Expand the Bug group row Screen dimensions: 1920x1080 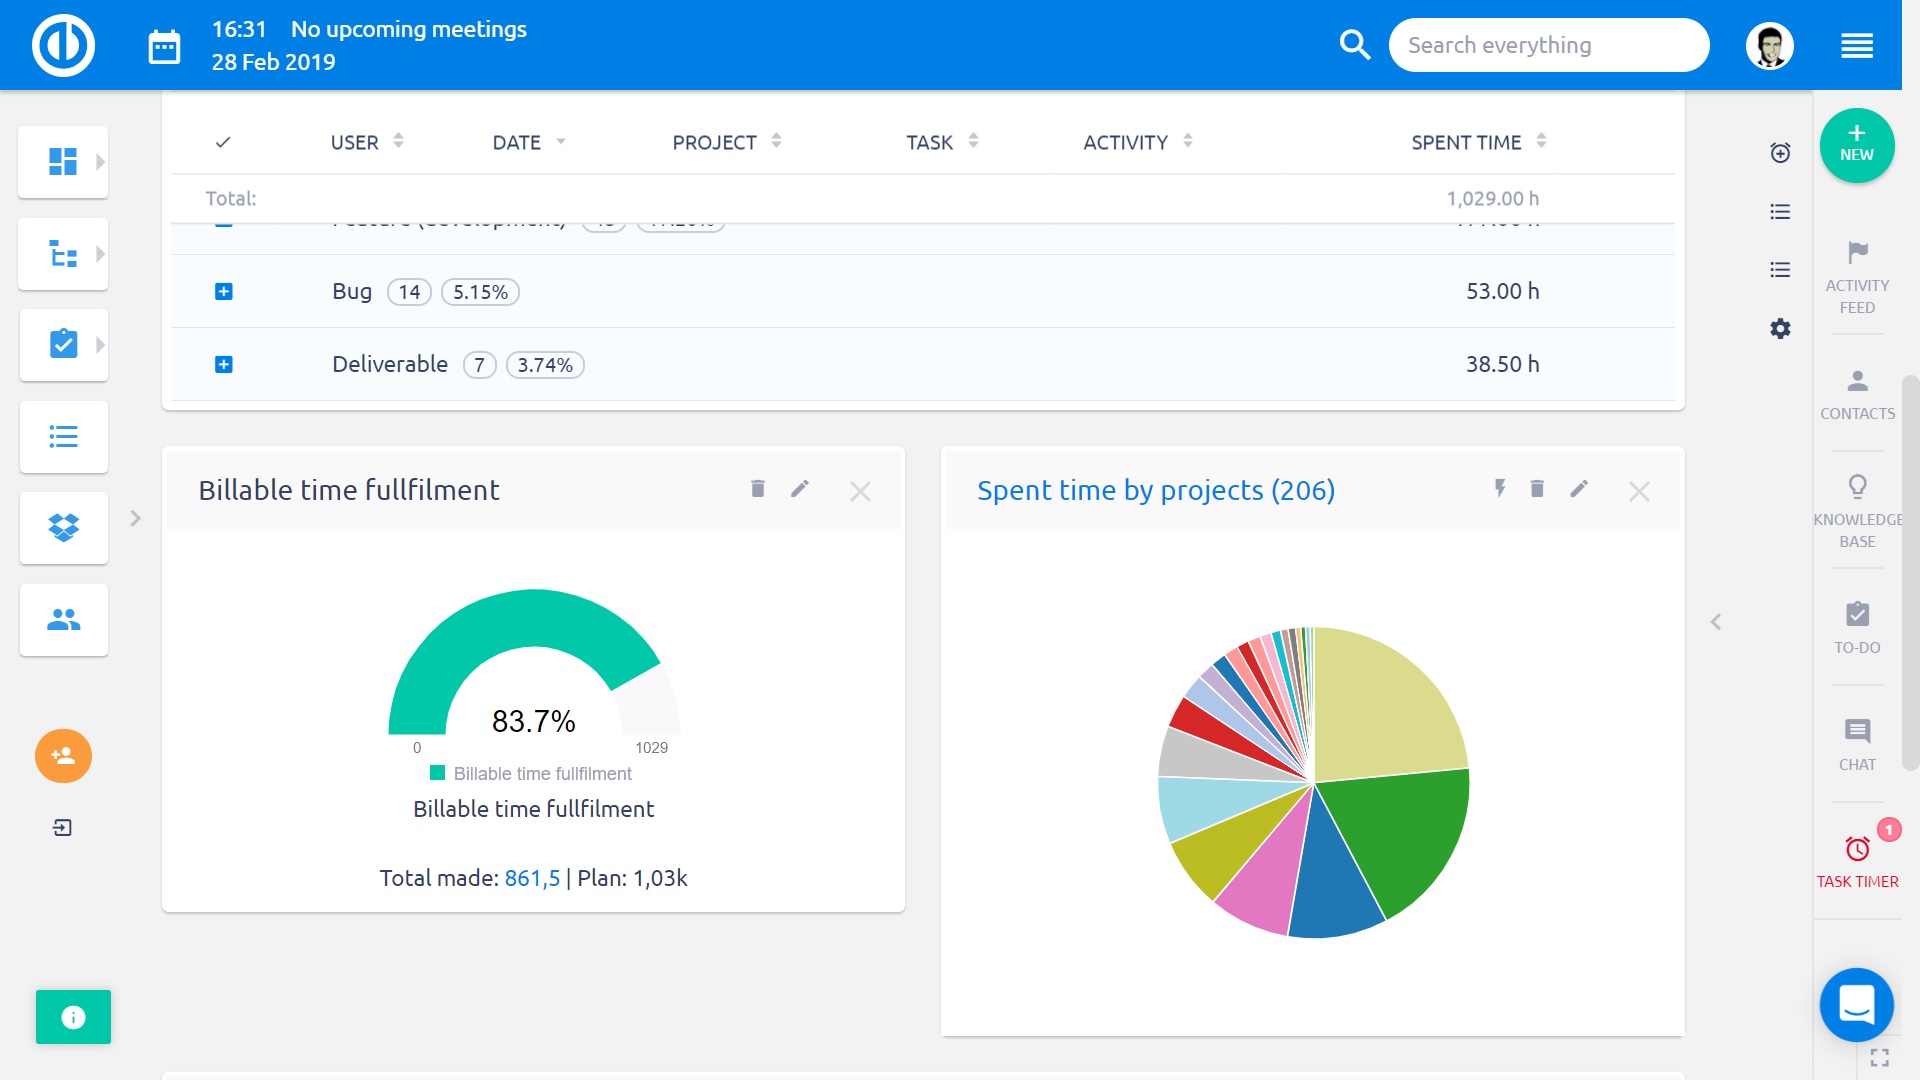pyautogui.click(x=224, y=292)
